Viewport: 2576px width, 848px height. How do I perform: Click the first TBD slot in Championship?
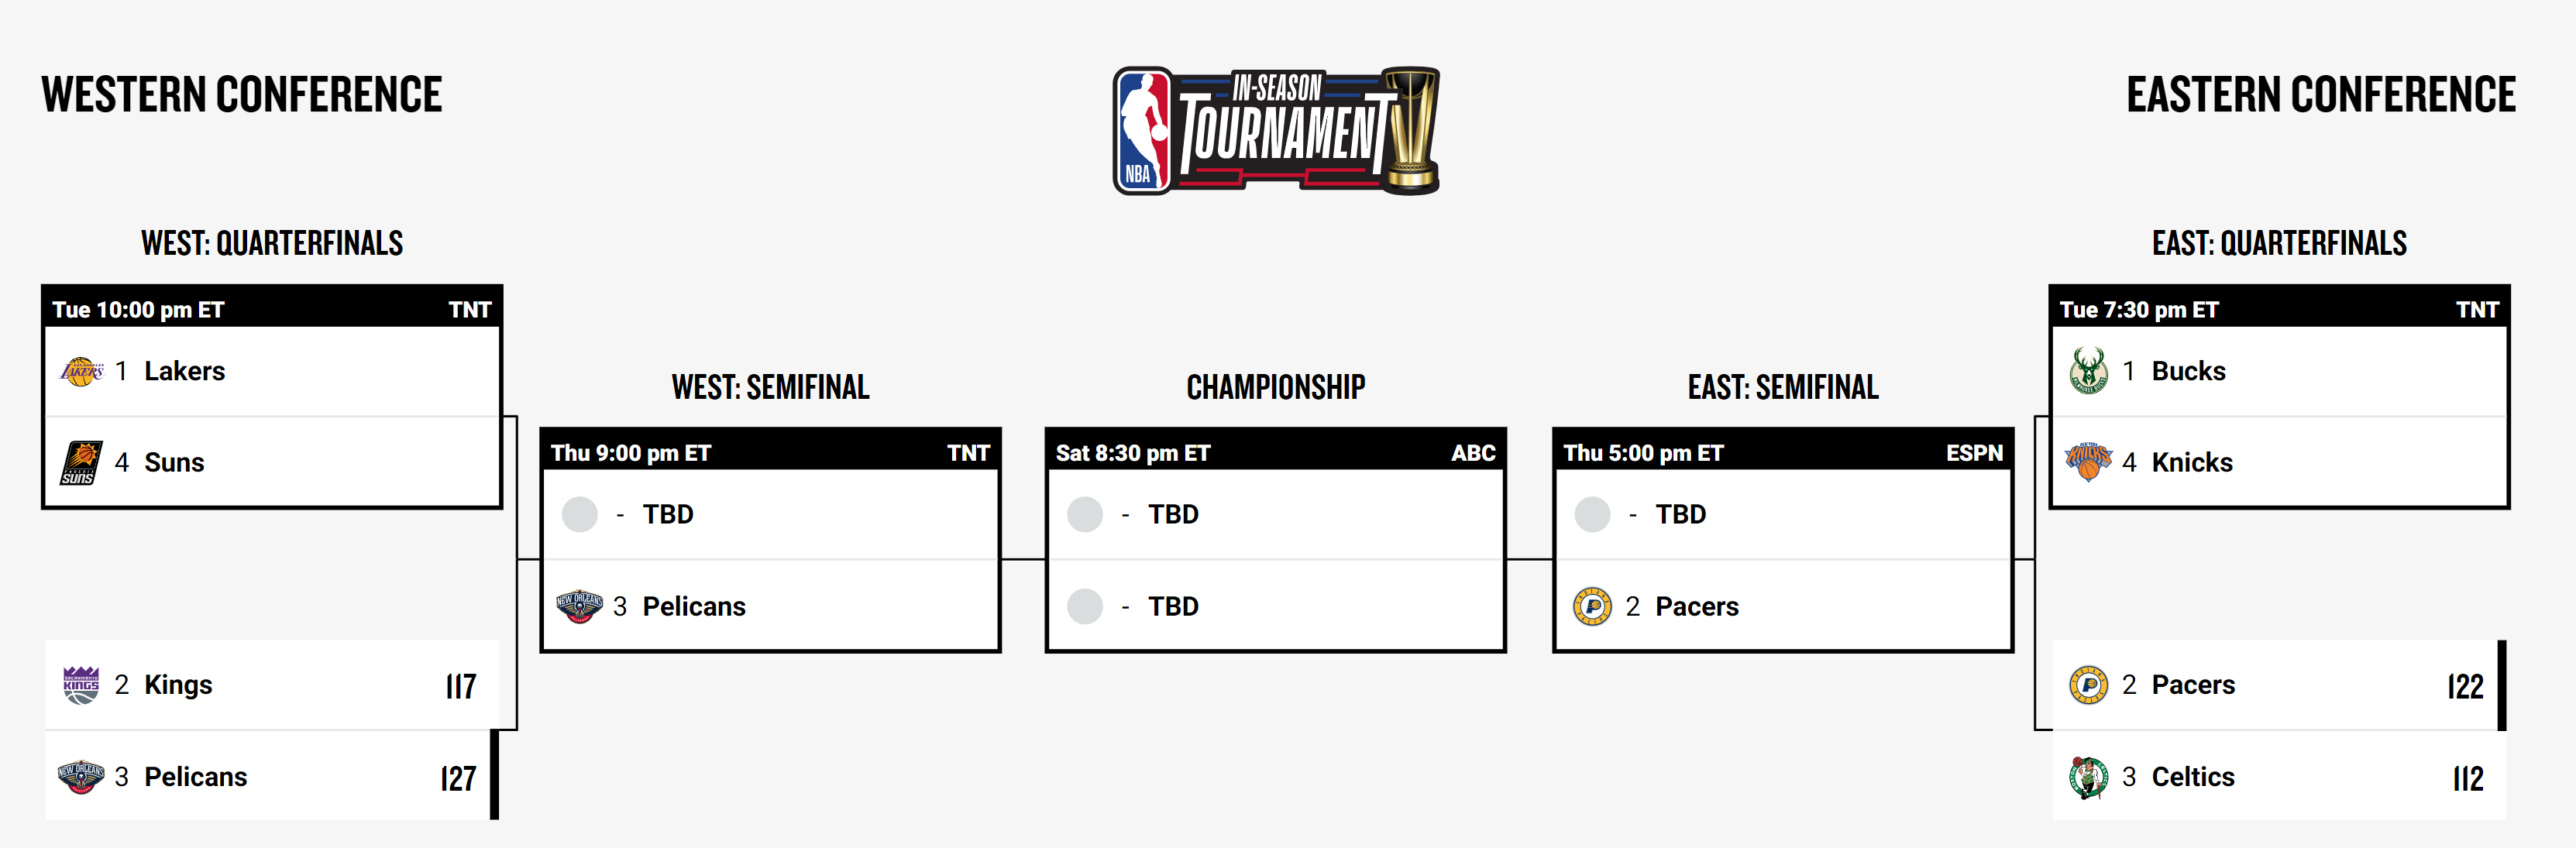click(x=1276, y=514)
